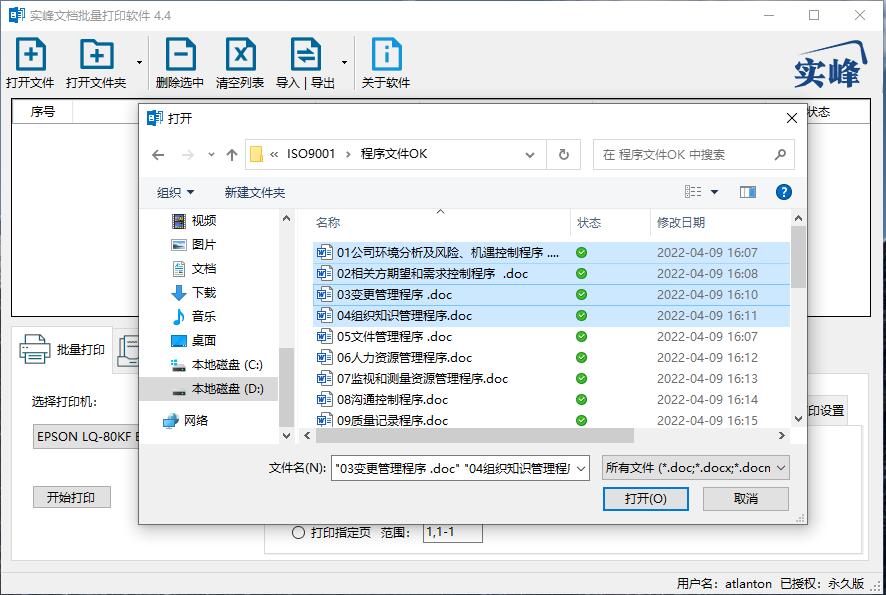Click the search magnifier icon

point(780,154)
